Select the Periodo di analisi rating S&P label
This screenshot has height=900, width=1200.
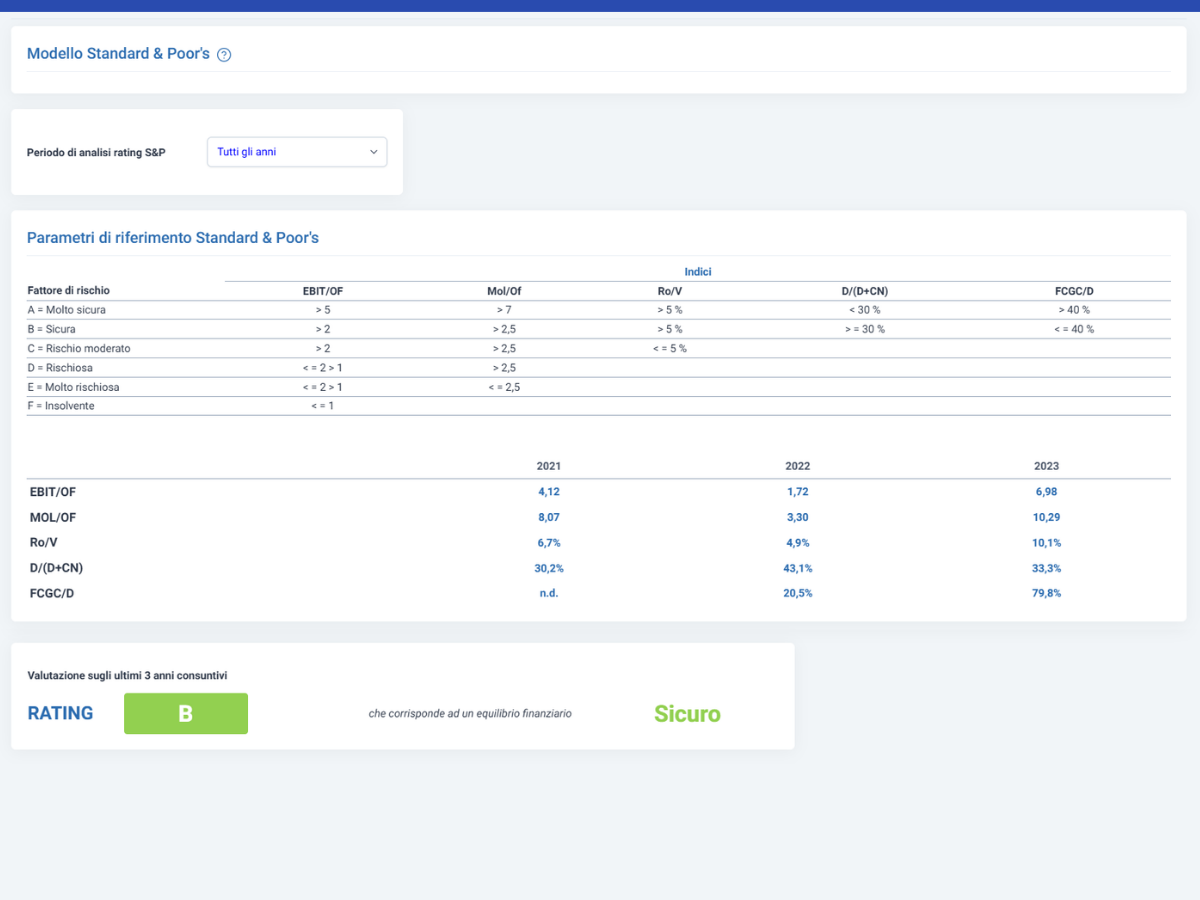(x=96, y=152)
